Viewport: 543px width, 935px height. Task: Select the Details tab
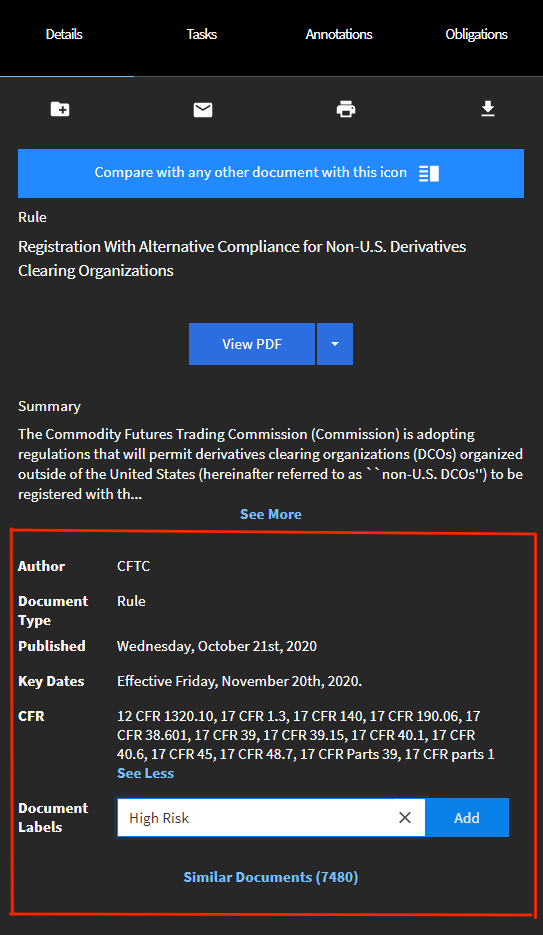tap(64, 34)
